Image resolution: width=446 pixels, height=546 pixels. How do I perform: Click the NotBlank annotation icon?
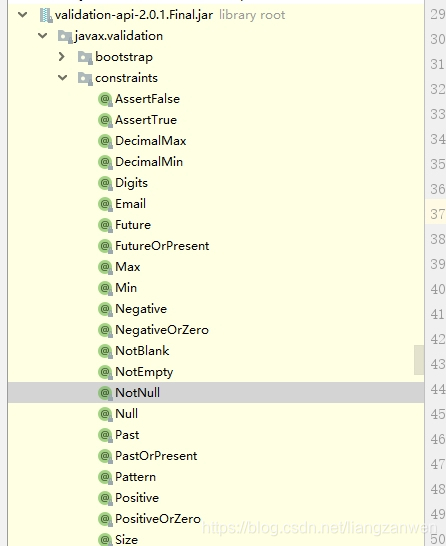[x=105, y=351]
